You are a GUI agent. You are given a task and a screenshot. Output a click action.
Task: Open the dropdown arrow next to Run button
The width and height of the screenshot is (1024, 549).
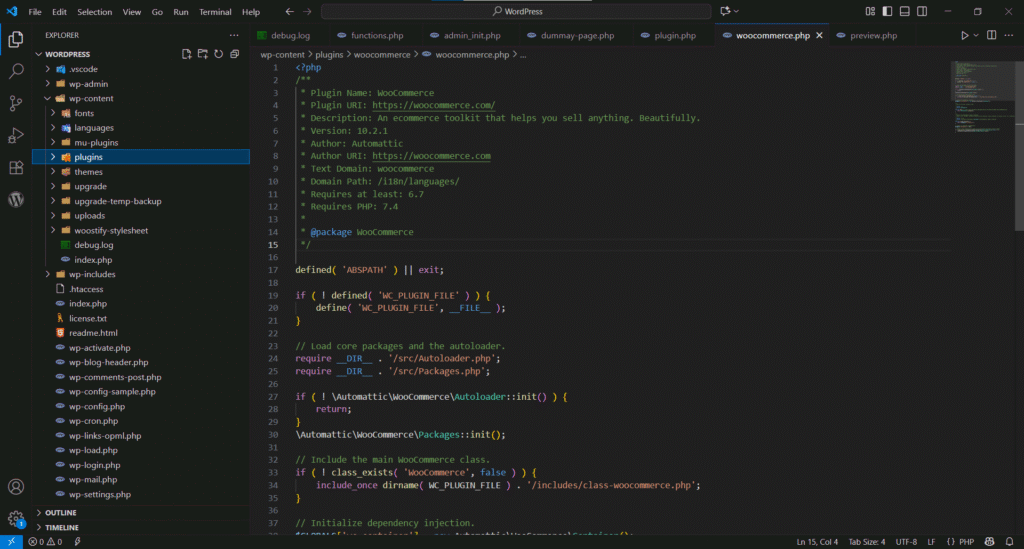pos(976,35)
